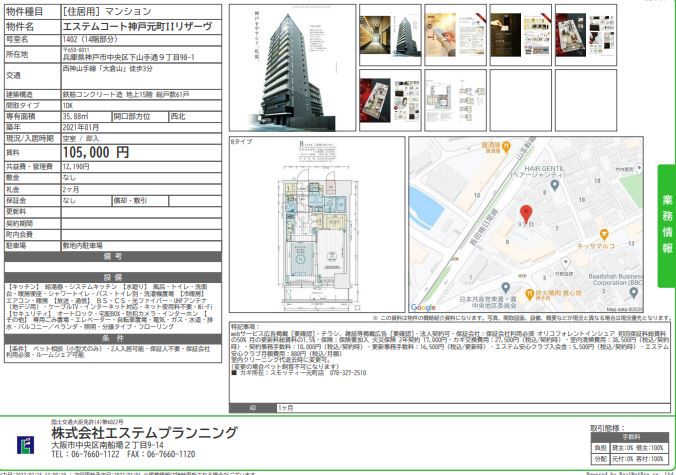676x475 pixels.
Task: Click the 設備 section header
Action: (113, 277)
